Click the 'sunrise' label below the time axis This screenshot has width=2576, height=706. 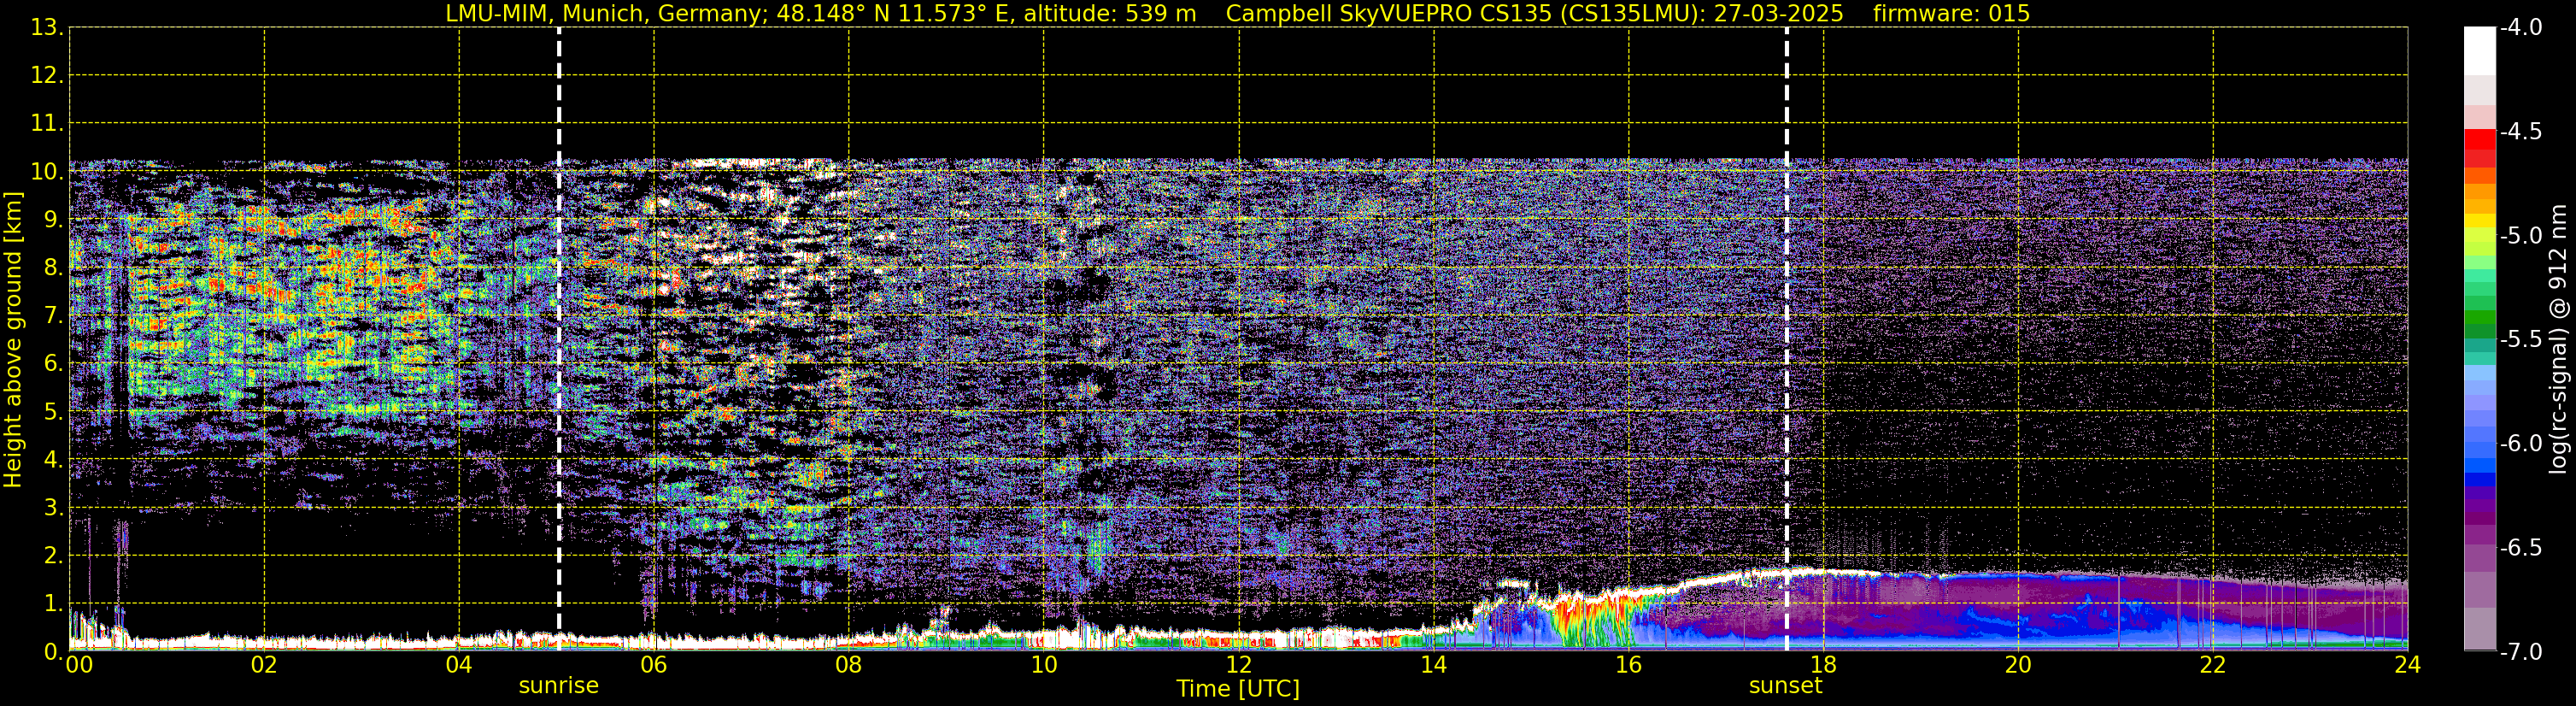coord(558,686)
